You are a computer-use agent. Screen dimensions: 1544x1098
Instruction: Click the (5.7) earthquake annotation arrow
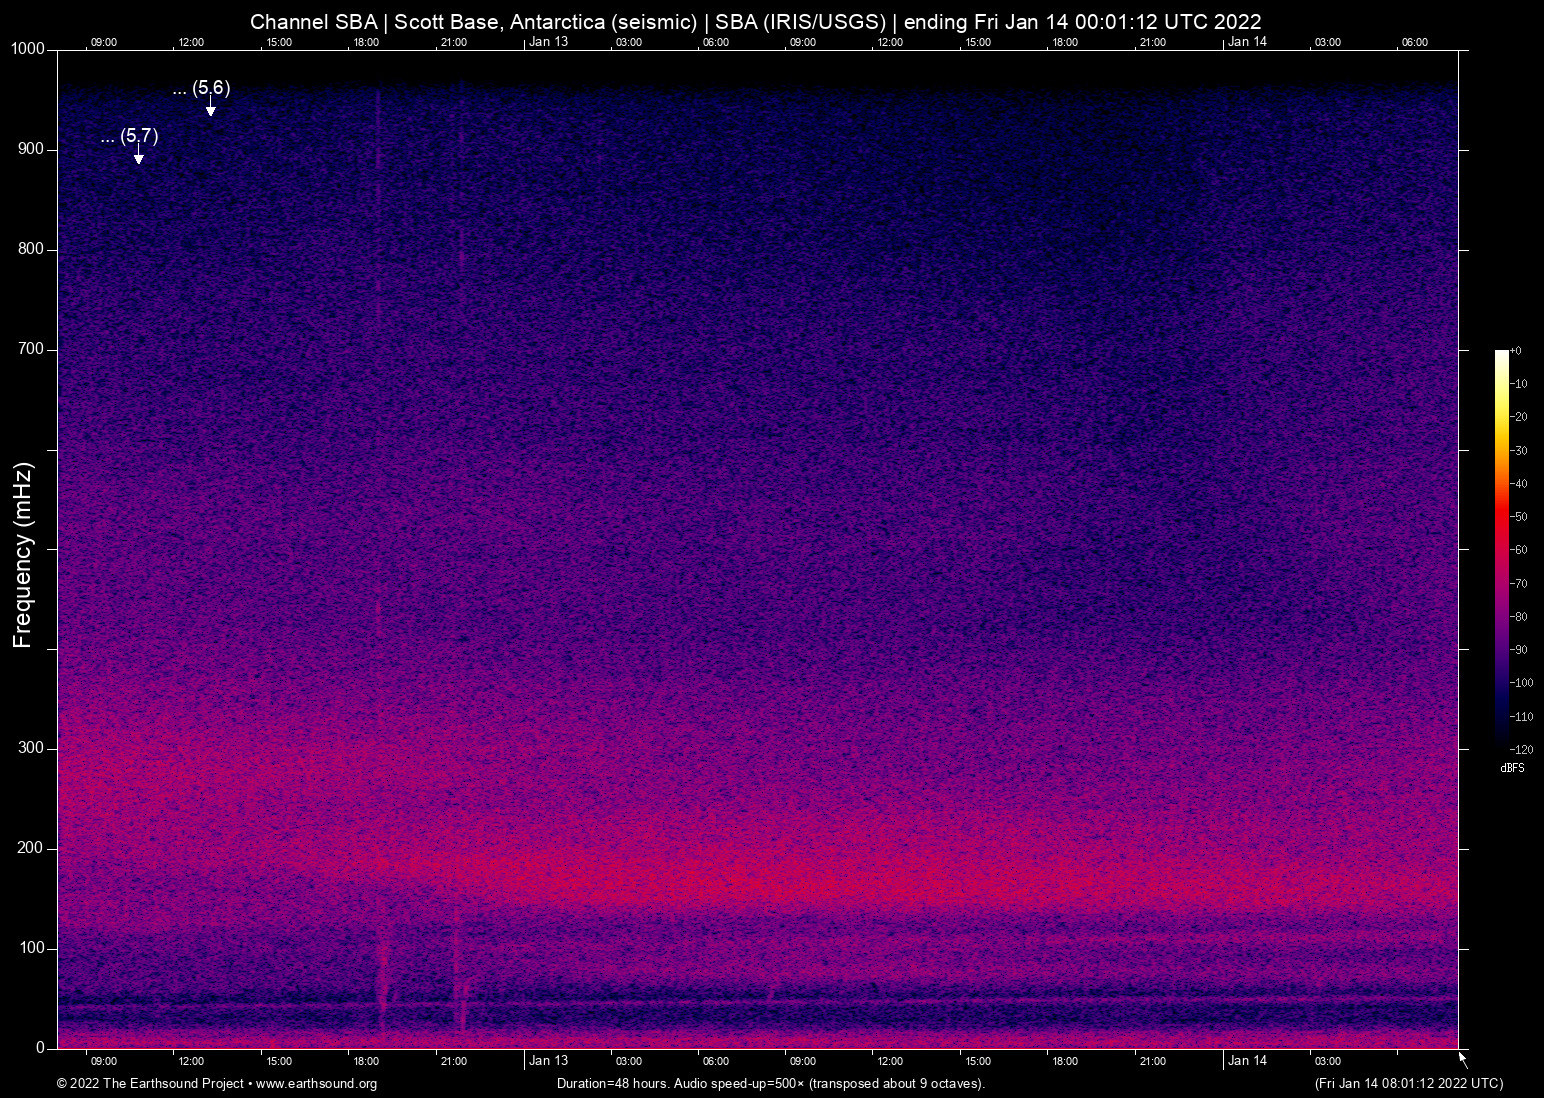click(x=138, y=152)
